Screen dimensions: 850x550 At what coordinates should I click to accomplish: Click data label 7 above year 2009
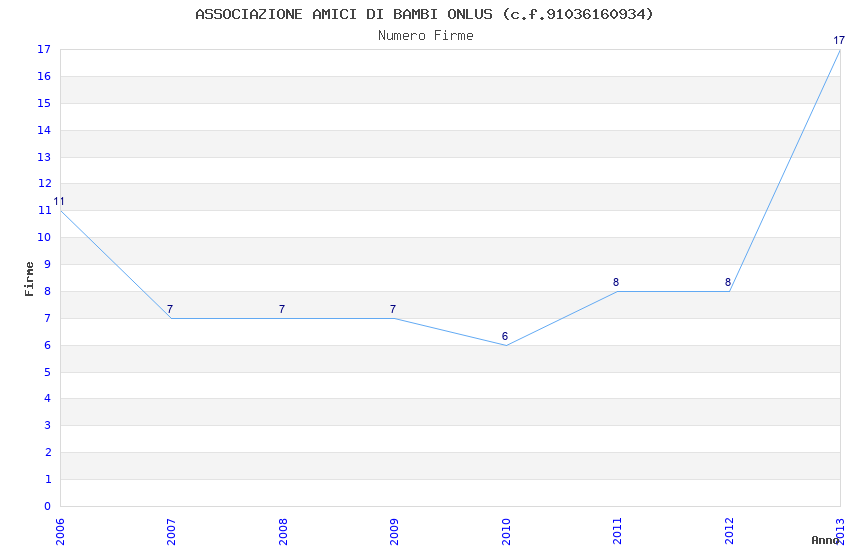click(x=393, y=309)
